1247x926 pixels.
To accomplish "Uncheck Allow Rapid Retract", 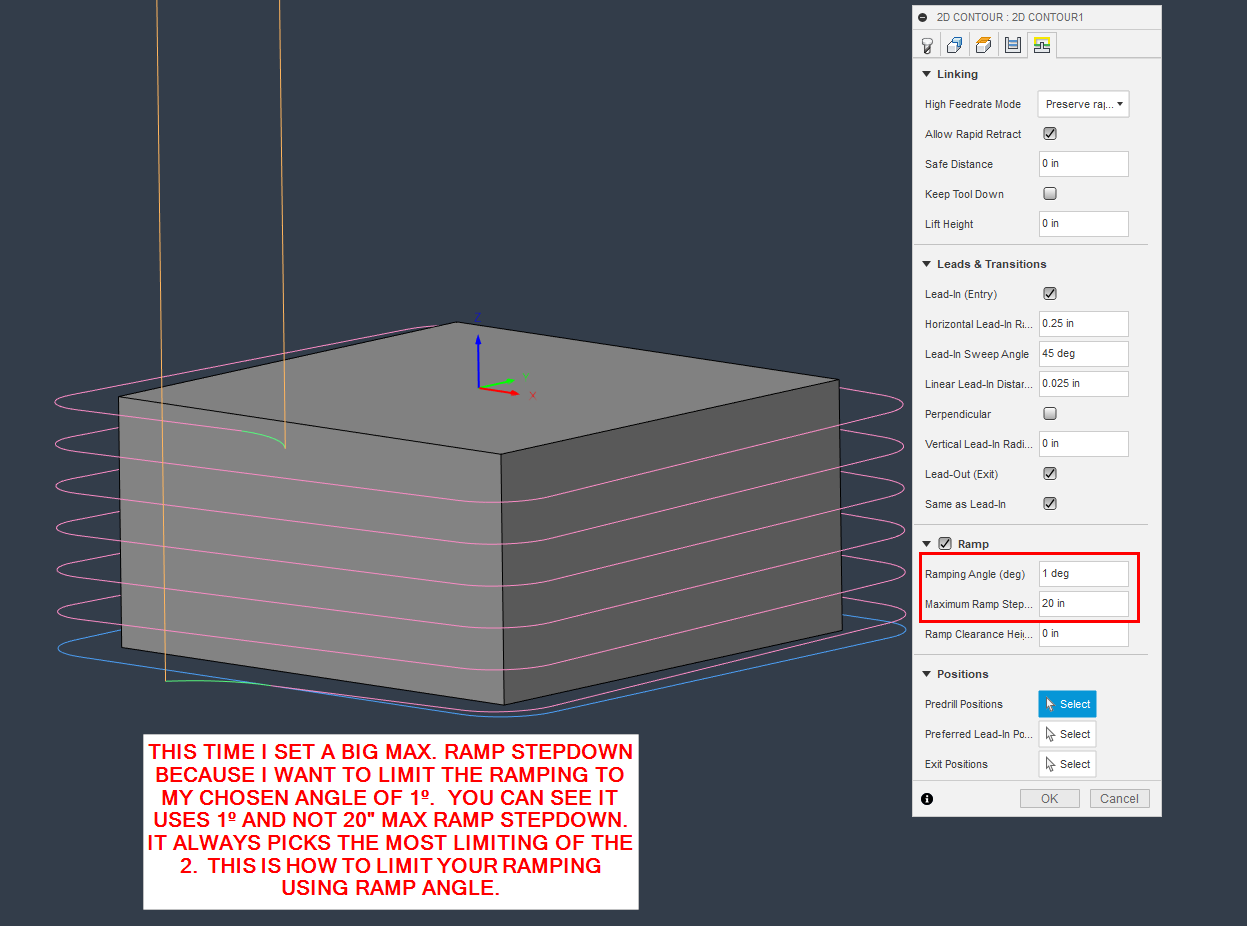I will [1049, 133].
